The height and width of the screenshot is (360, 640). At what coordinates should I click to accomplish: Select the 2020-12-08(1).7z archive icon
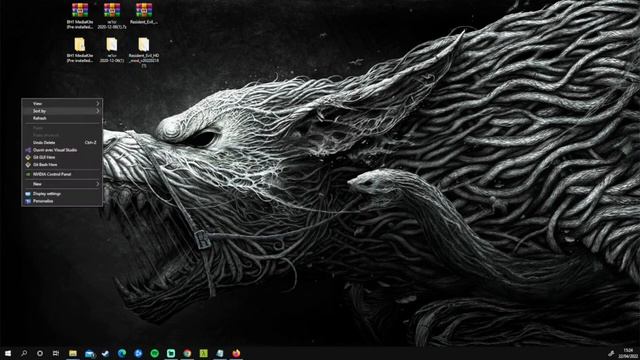tap(112, 10)
